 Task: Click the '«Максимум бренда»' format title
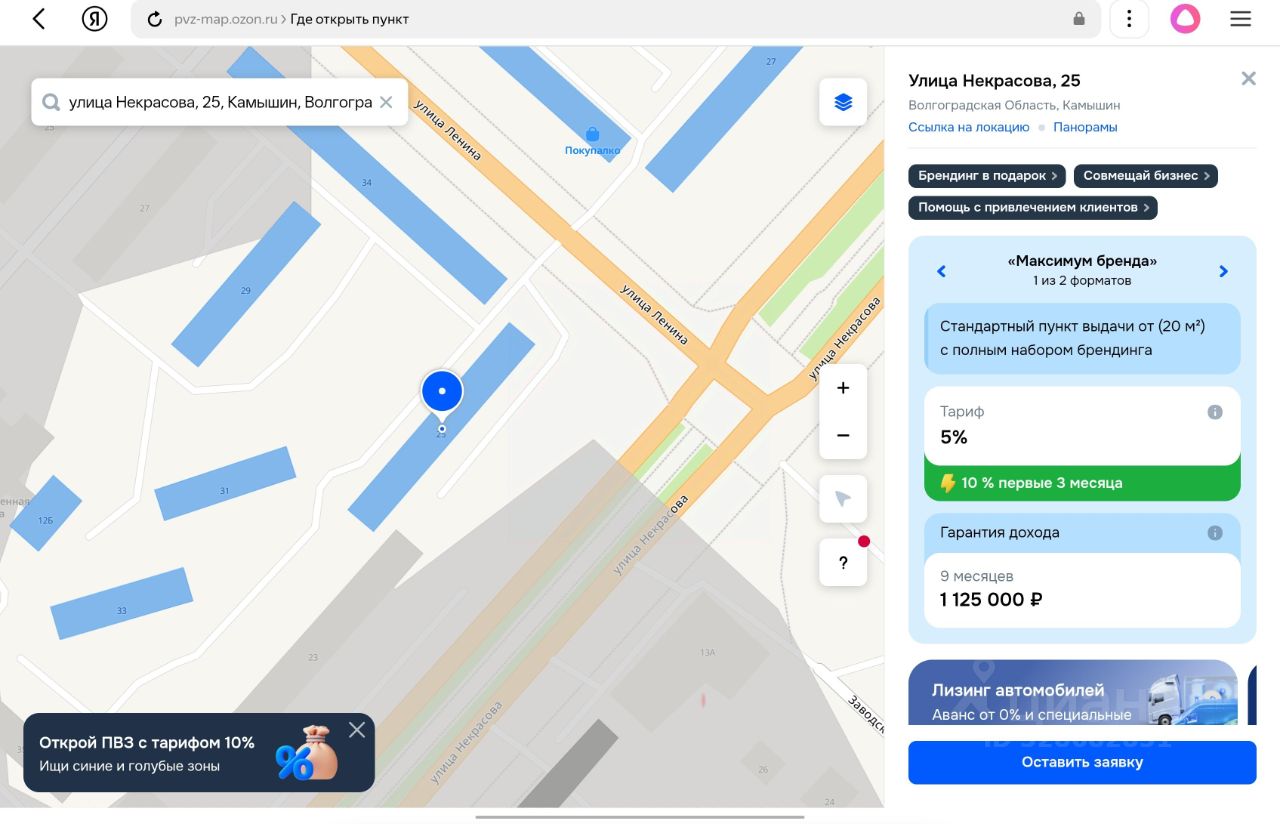1082,261
